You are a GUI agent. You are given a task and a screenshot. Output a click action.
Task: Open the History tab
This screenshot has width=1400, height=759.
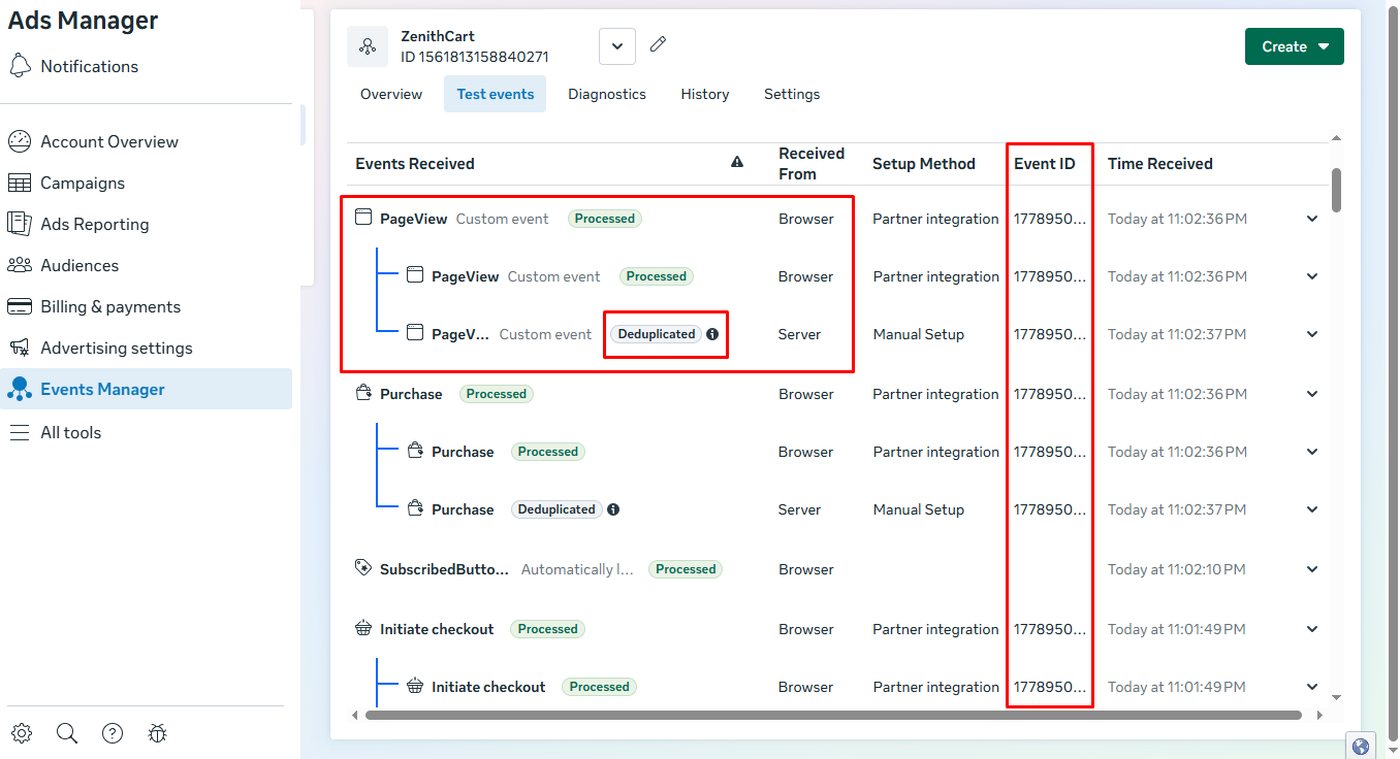tap(705, 94)
